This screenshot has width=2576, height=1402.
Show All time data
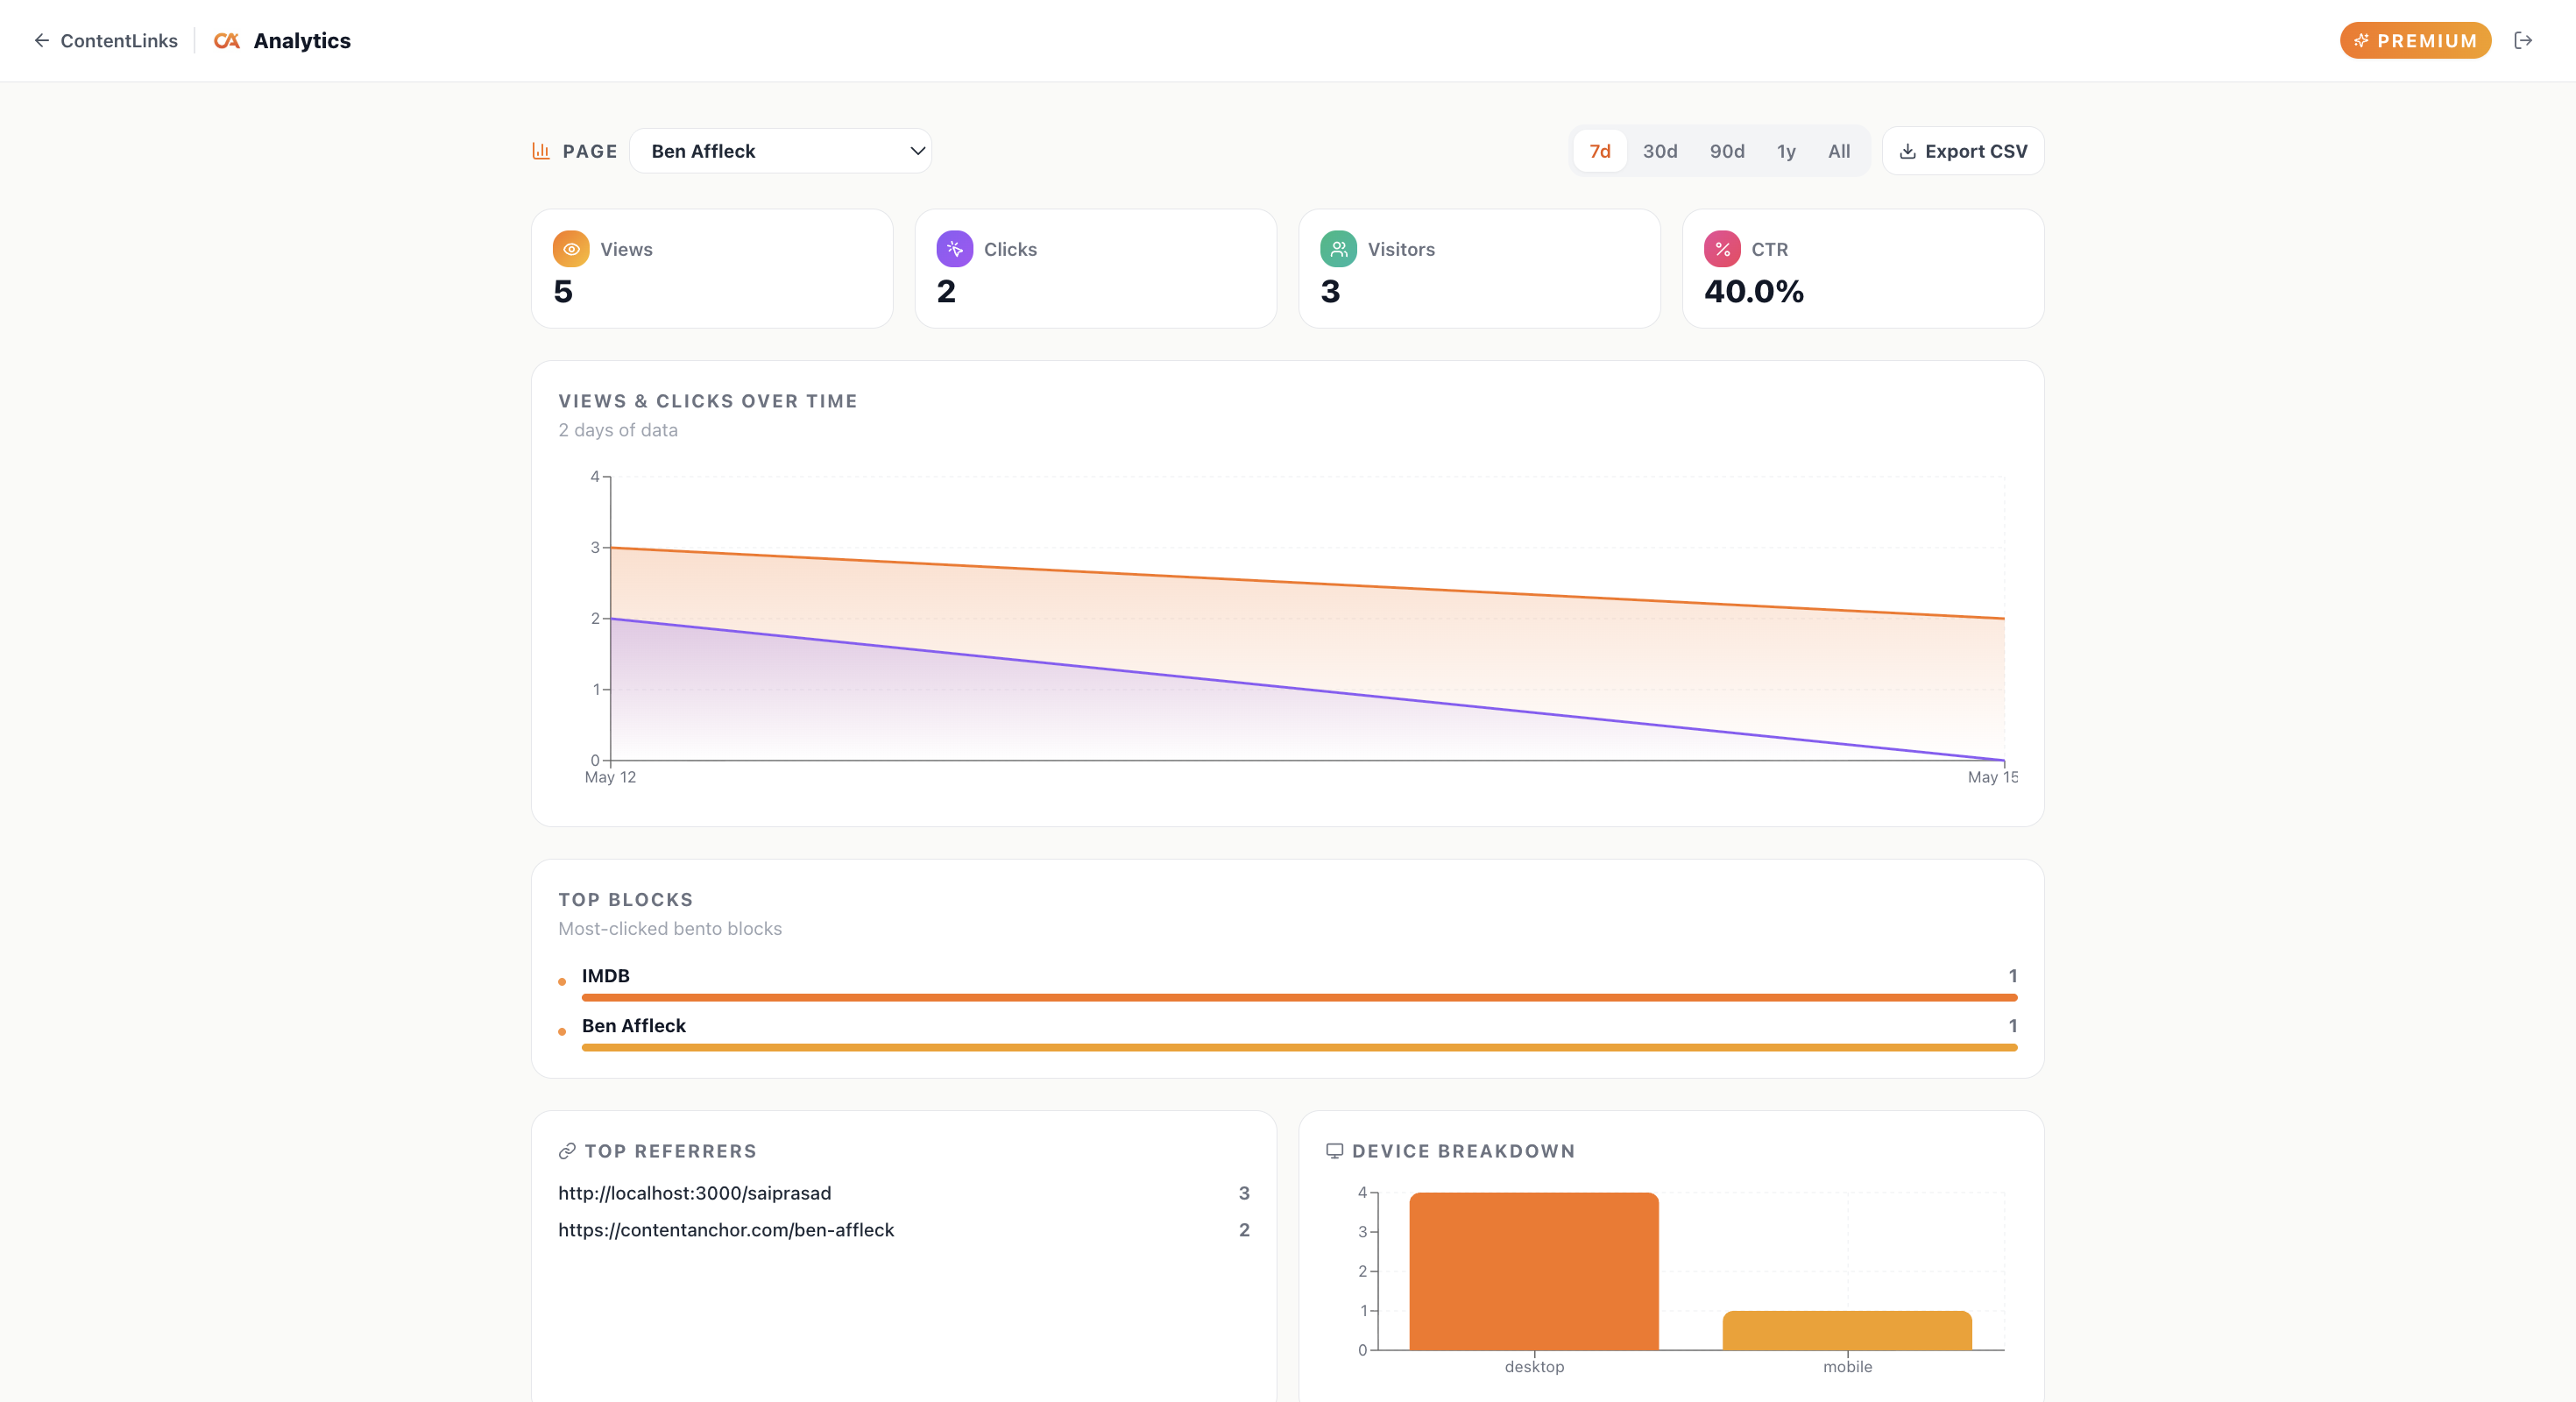tap(1839, 151)
